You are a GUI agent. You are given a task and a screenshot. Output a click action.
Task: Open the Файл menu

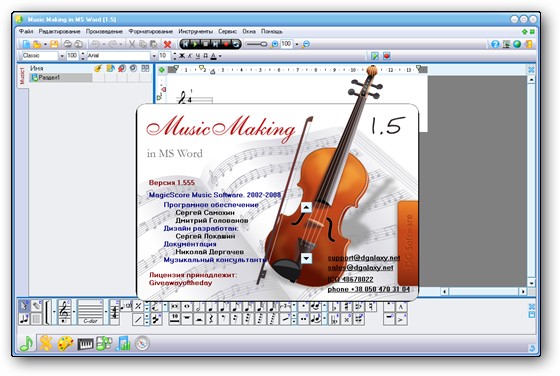point(26,31)
